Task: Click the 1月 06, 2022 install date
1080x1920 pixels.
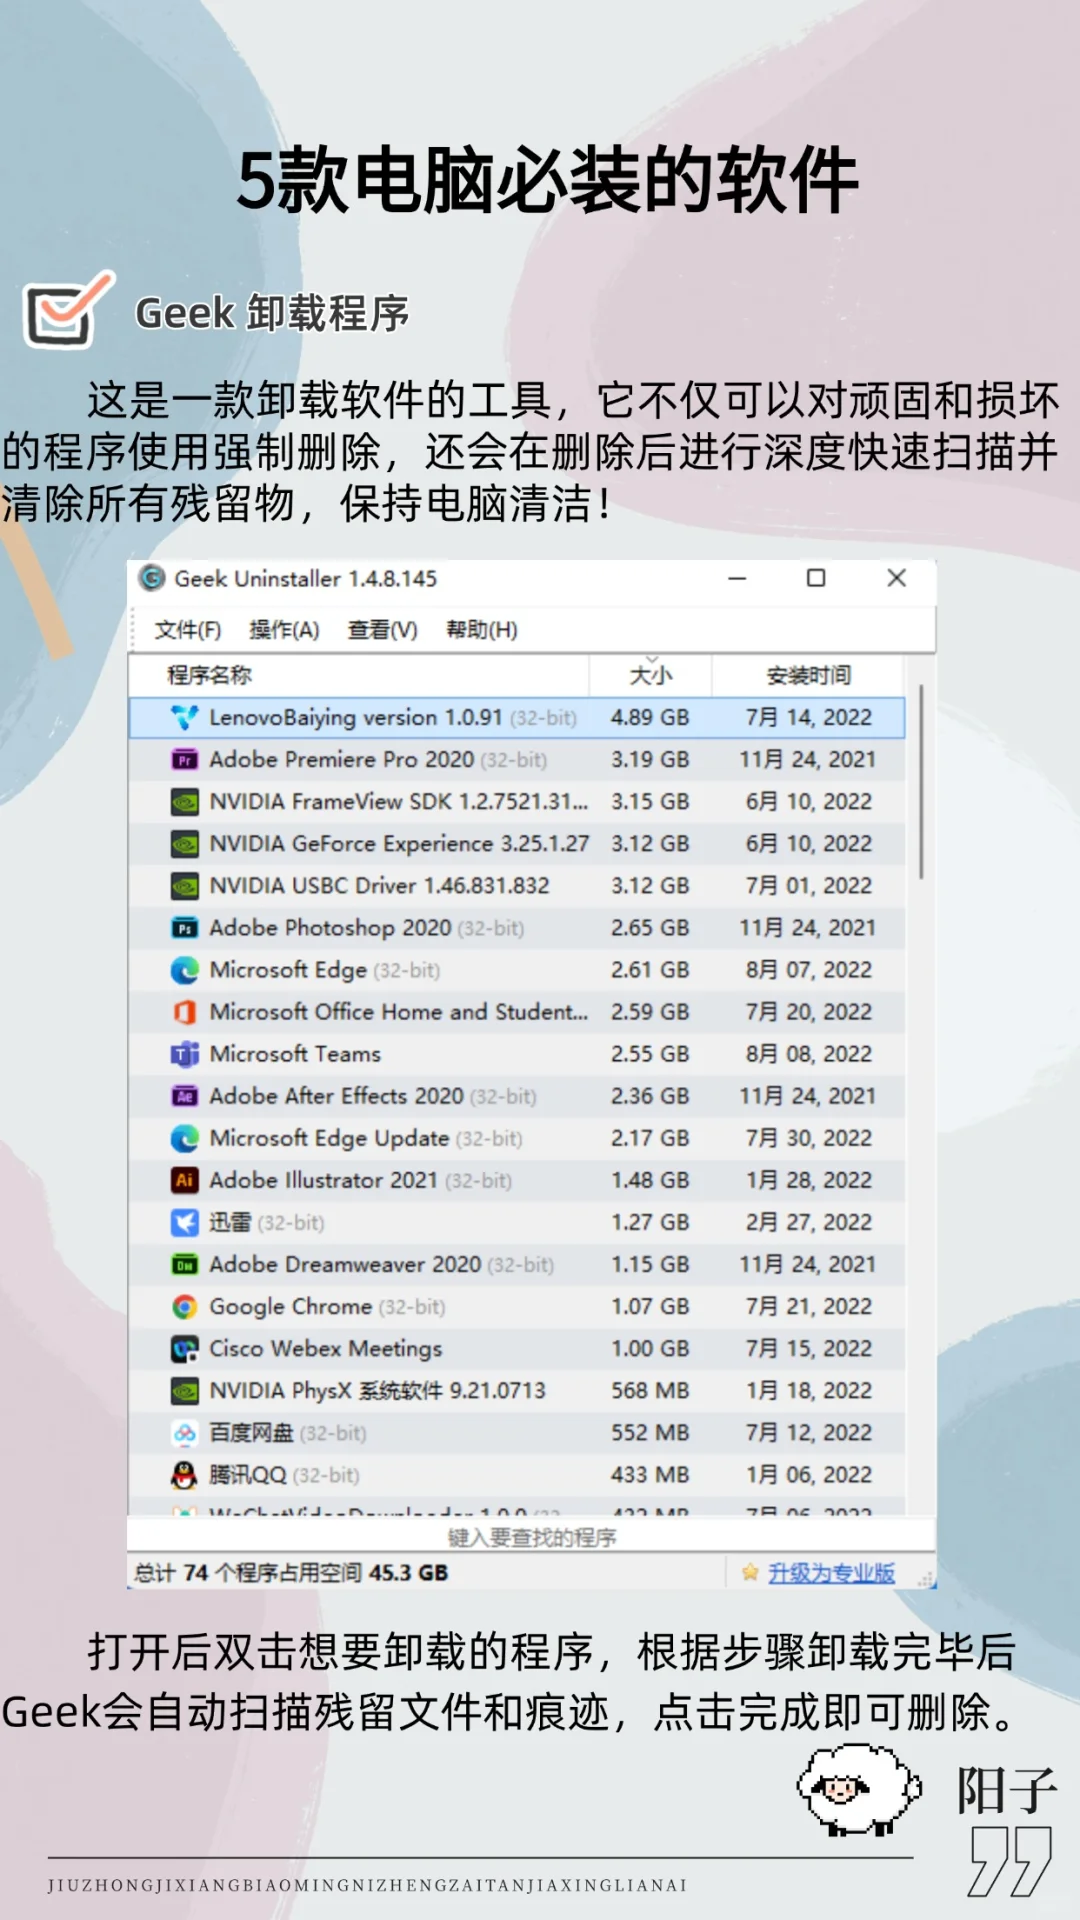Action: coord(808,1475)
